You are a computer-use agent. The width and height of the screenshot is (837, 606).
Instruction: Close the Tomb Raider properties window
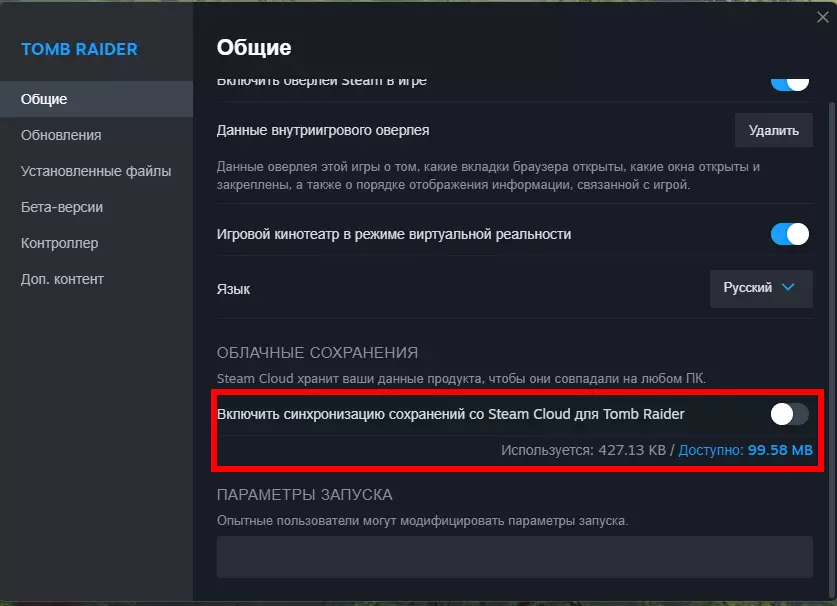822,15
